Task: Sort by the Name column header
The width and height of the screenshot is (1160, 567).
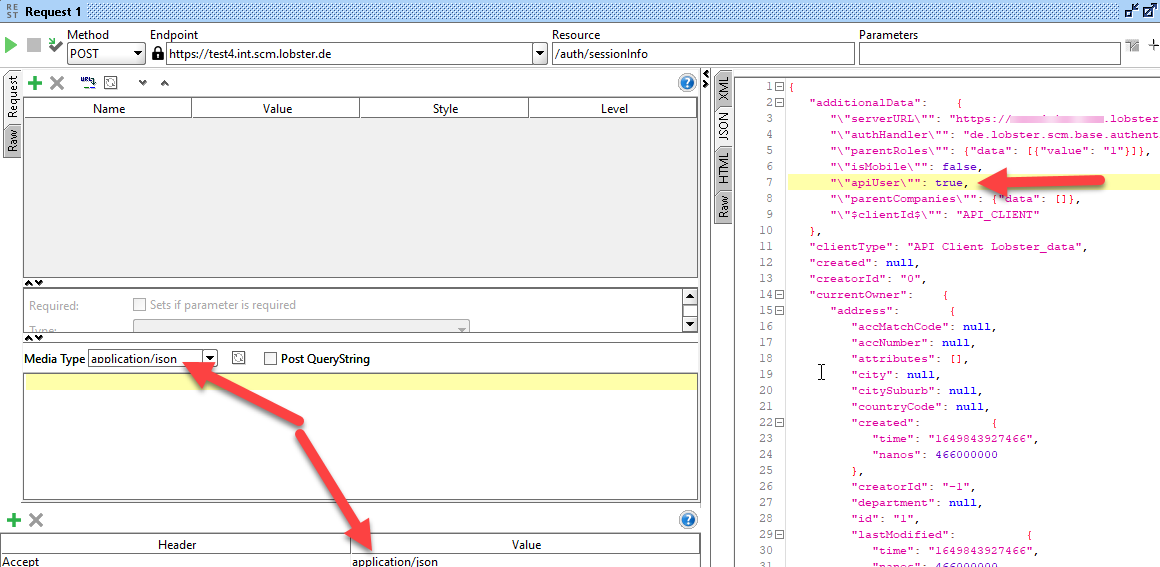Action: pos(109,109)
